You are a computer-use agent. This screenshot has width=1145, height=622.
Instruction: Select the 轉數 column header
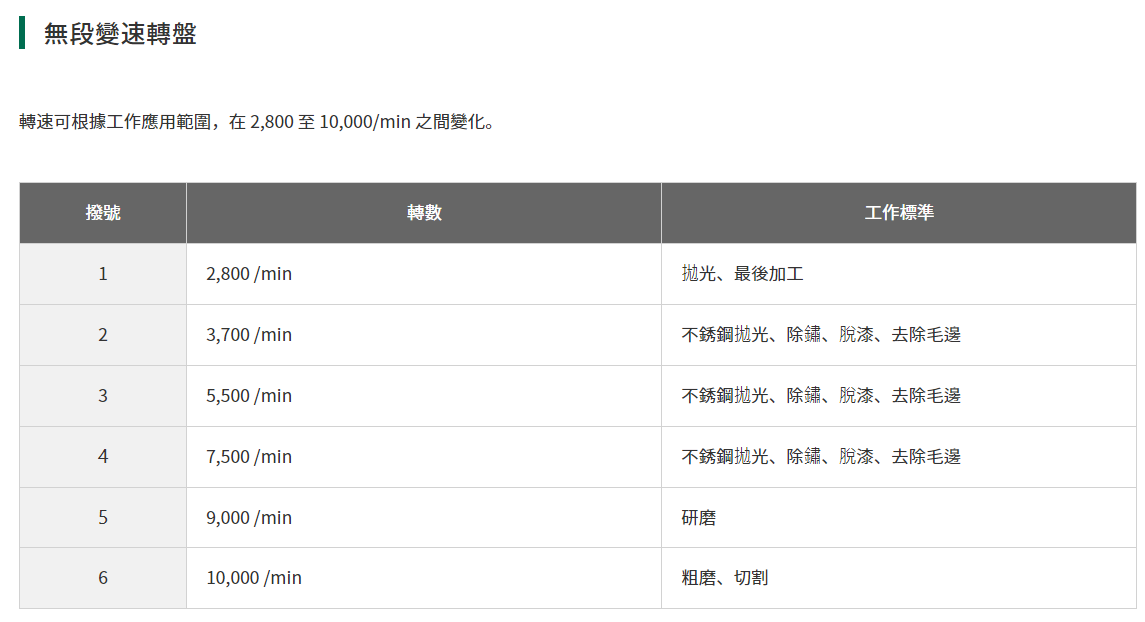click(424, 213)
